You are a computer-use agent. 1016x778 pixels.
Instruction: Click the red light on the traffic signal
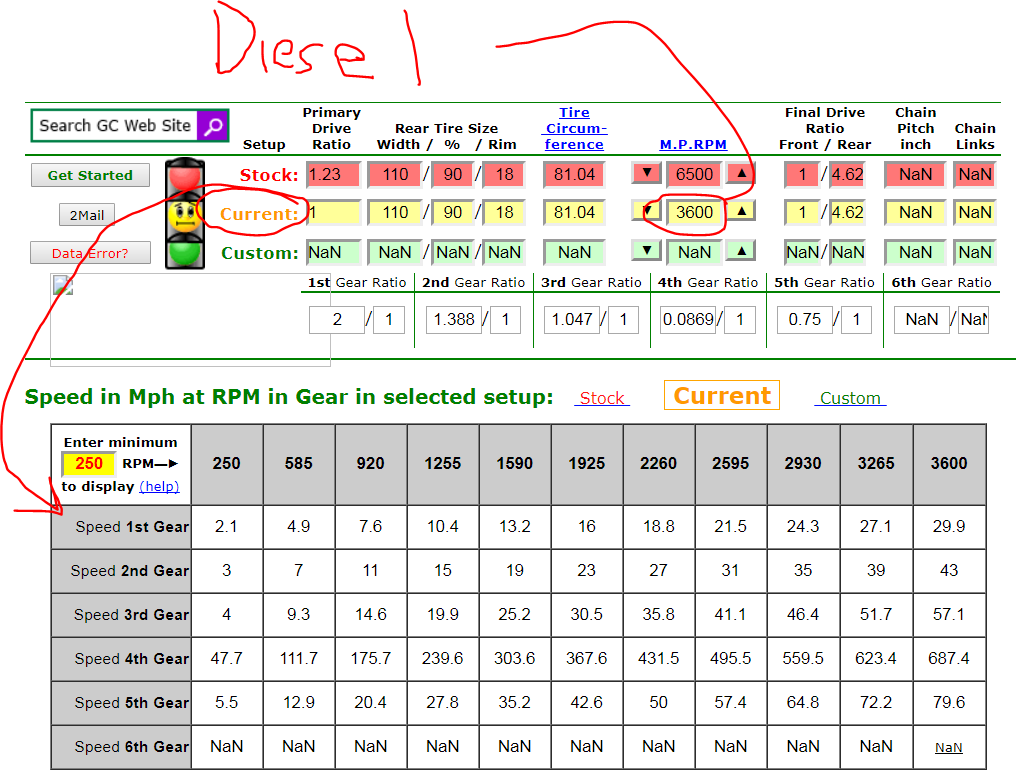(x=184, y=177)
